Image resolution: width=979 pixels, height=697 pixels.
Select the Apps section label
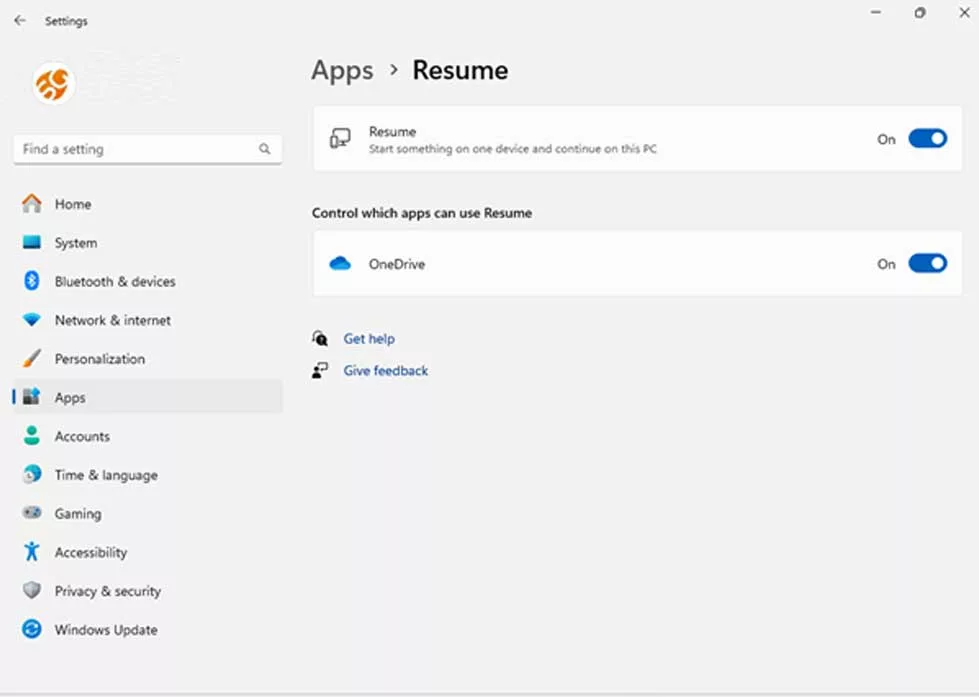point(70,398)
